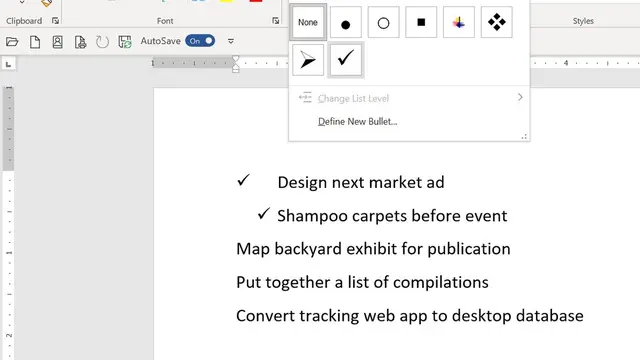Choose the solid square bullet
Viewport: 640px width, 360px height.
coord(421,22)
